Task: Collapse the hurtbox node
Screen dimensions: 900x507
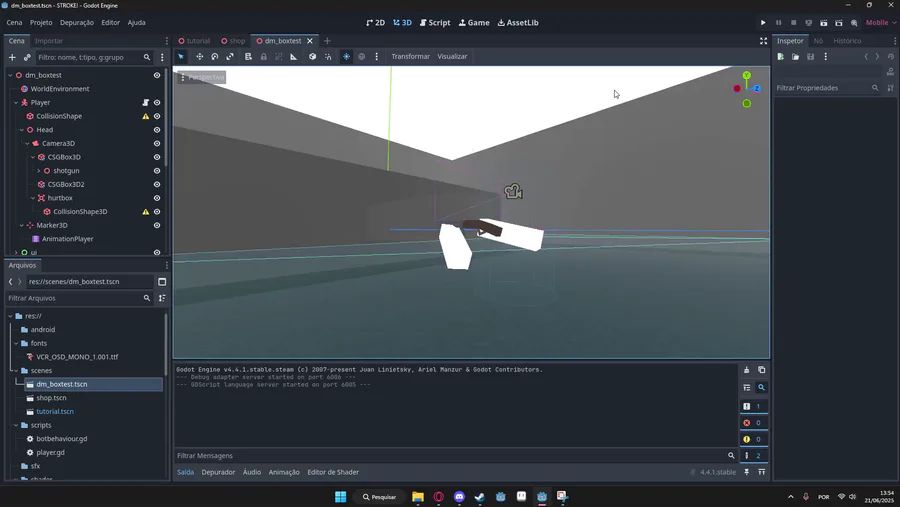Action: click(x=33, y=198)
